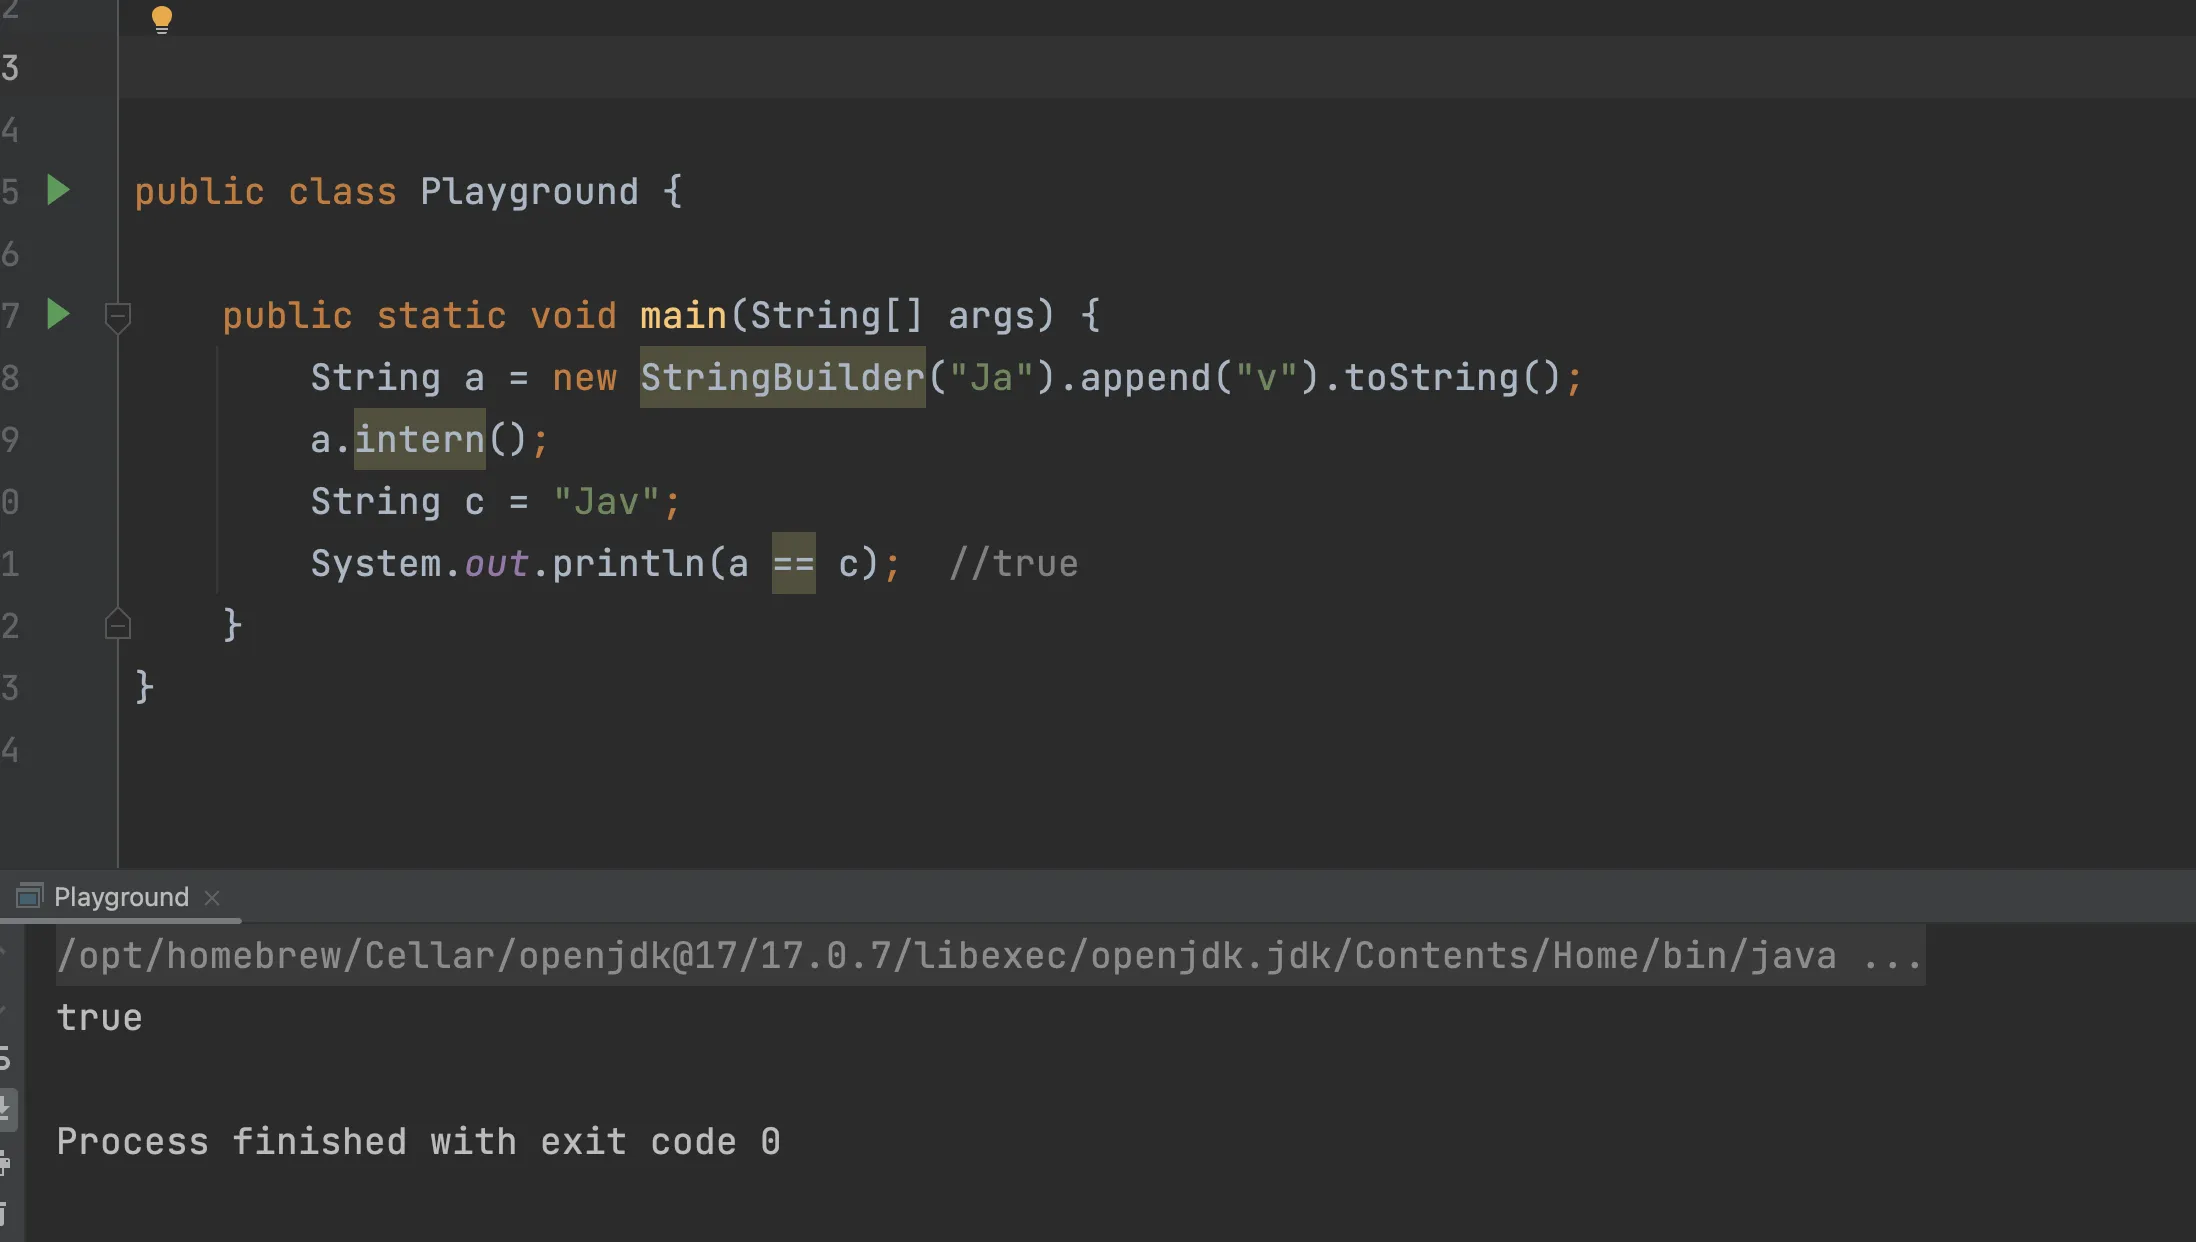Click the highlighted == operator

click(x=793, y=564)
